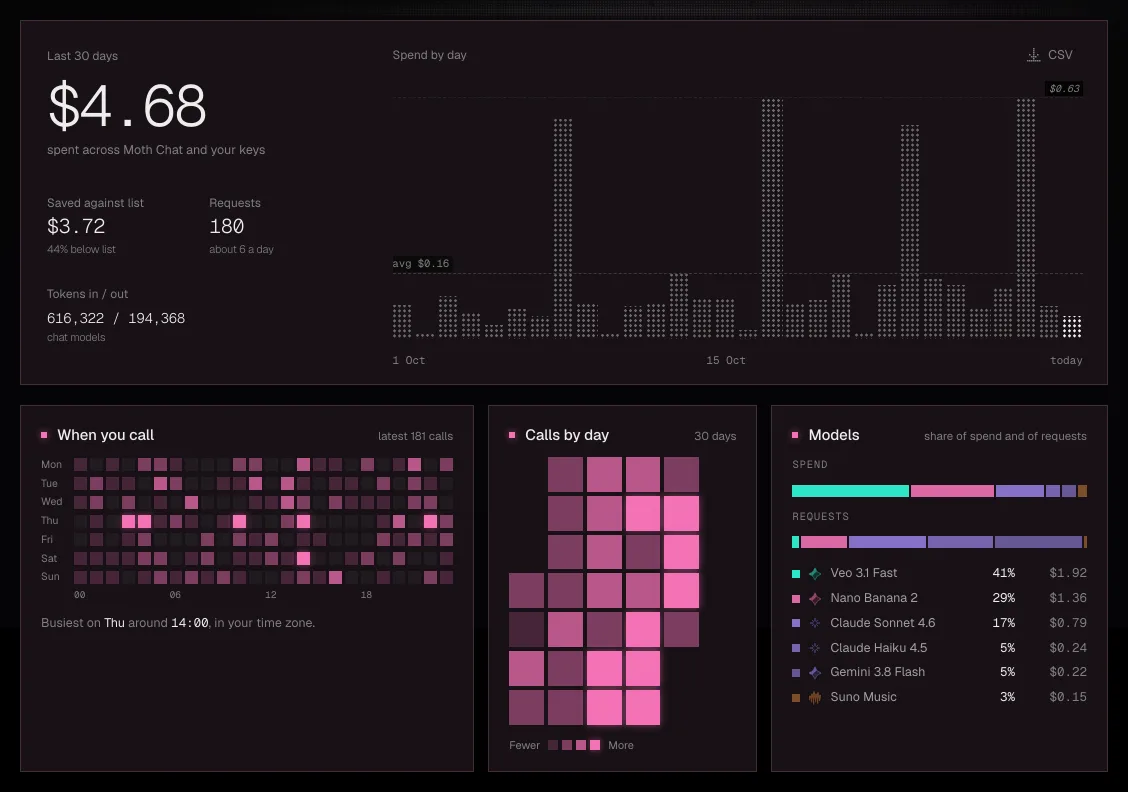Click the Gemini 3.8 Flash model icon
This screenshot has width=1128, height=792.
coord(815,672)
